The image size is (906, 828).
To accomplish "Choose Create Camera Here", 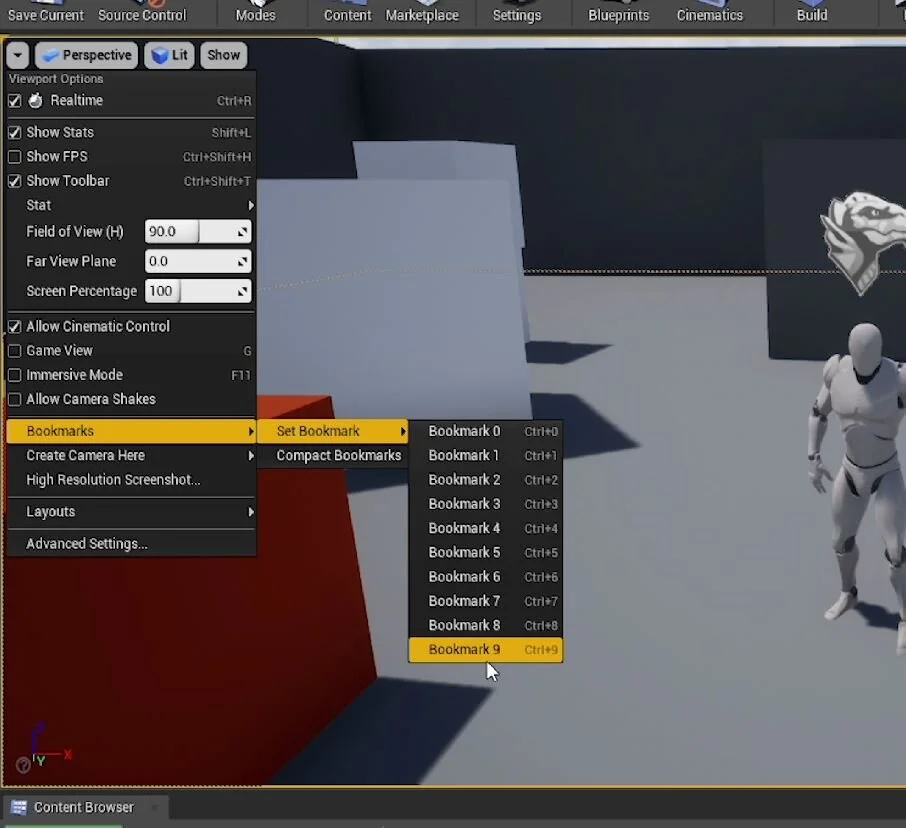I will tap(84, 455).
